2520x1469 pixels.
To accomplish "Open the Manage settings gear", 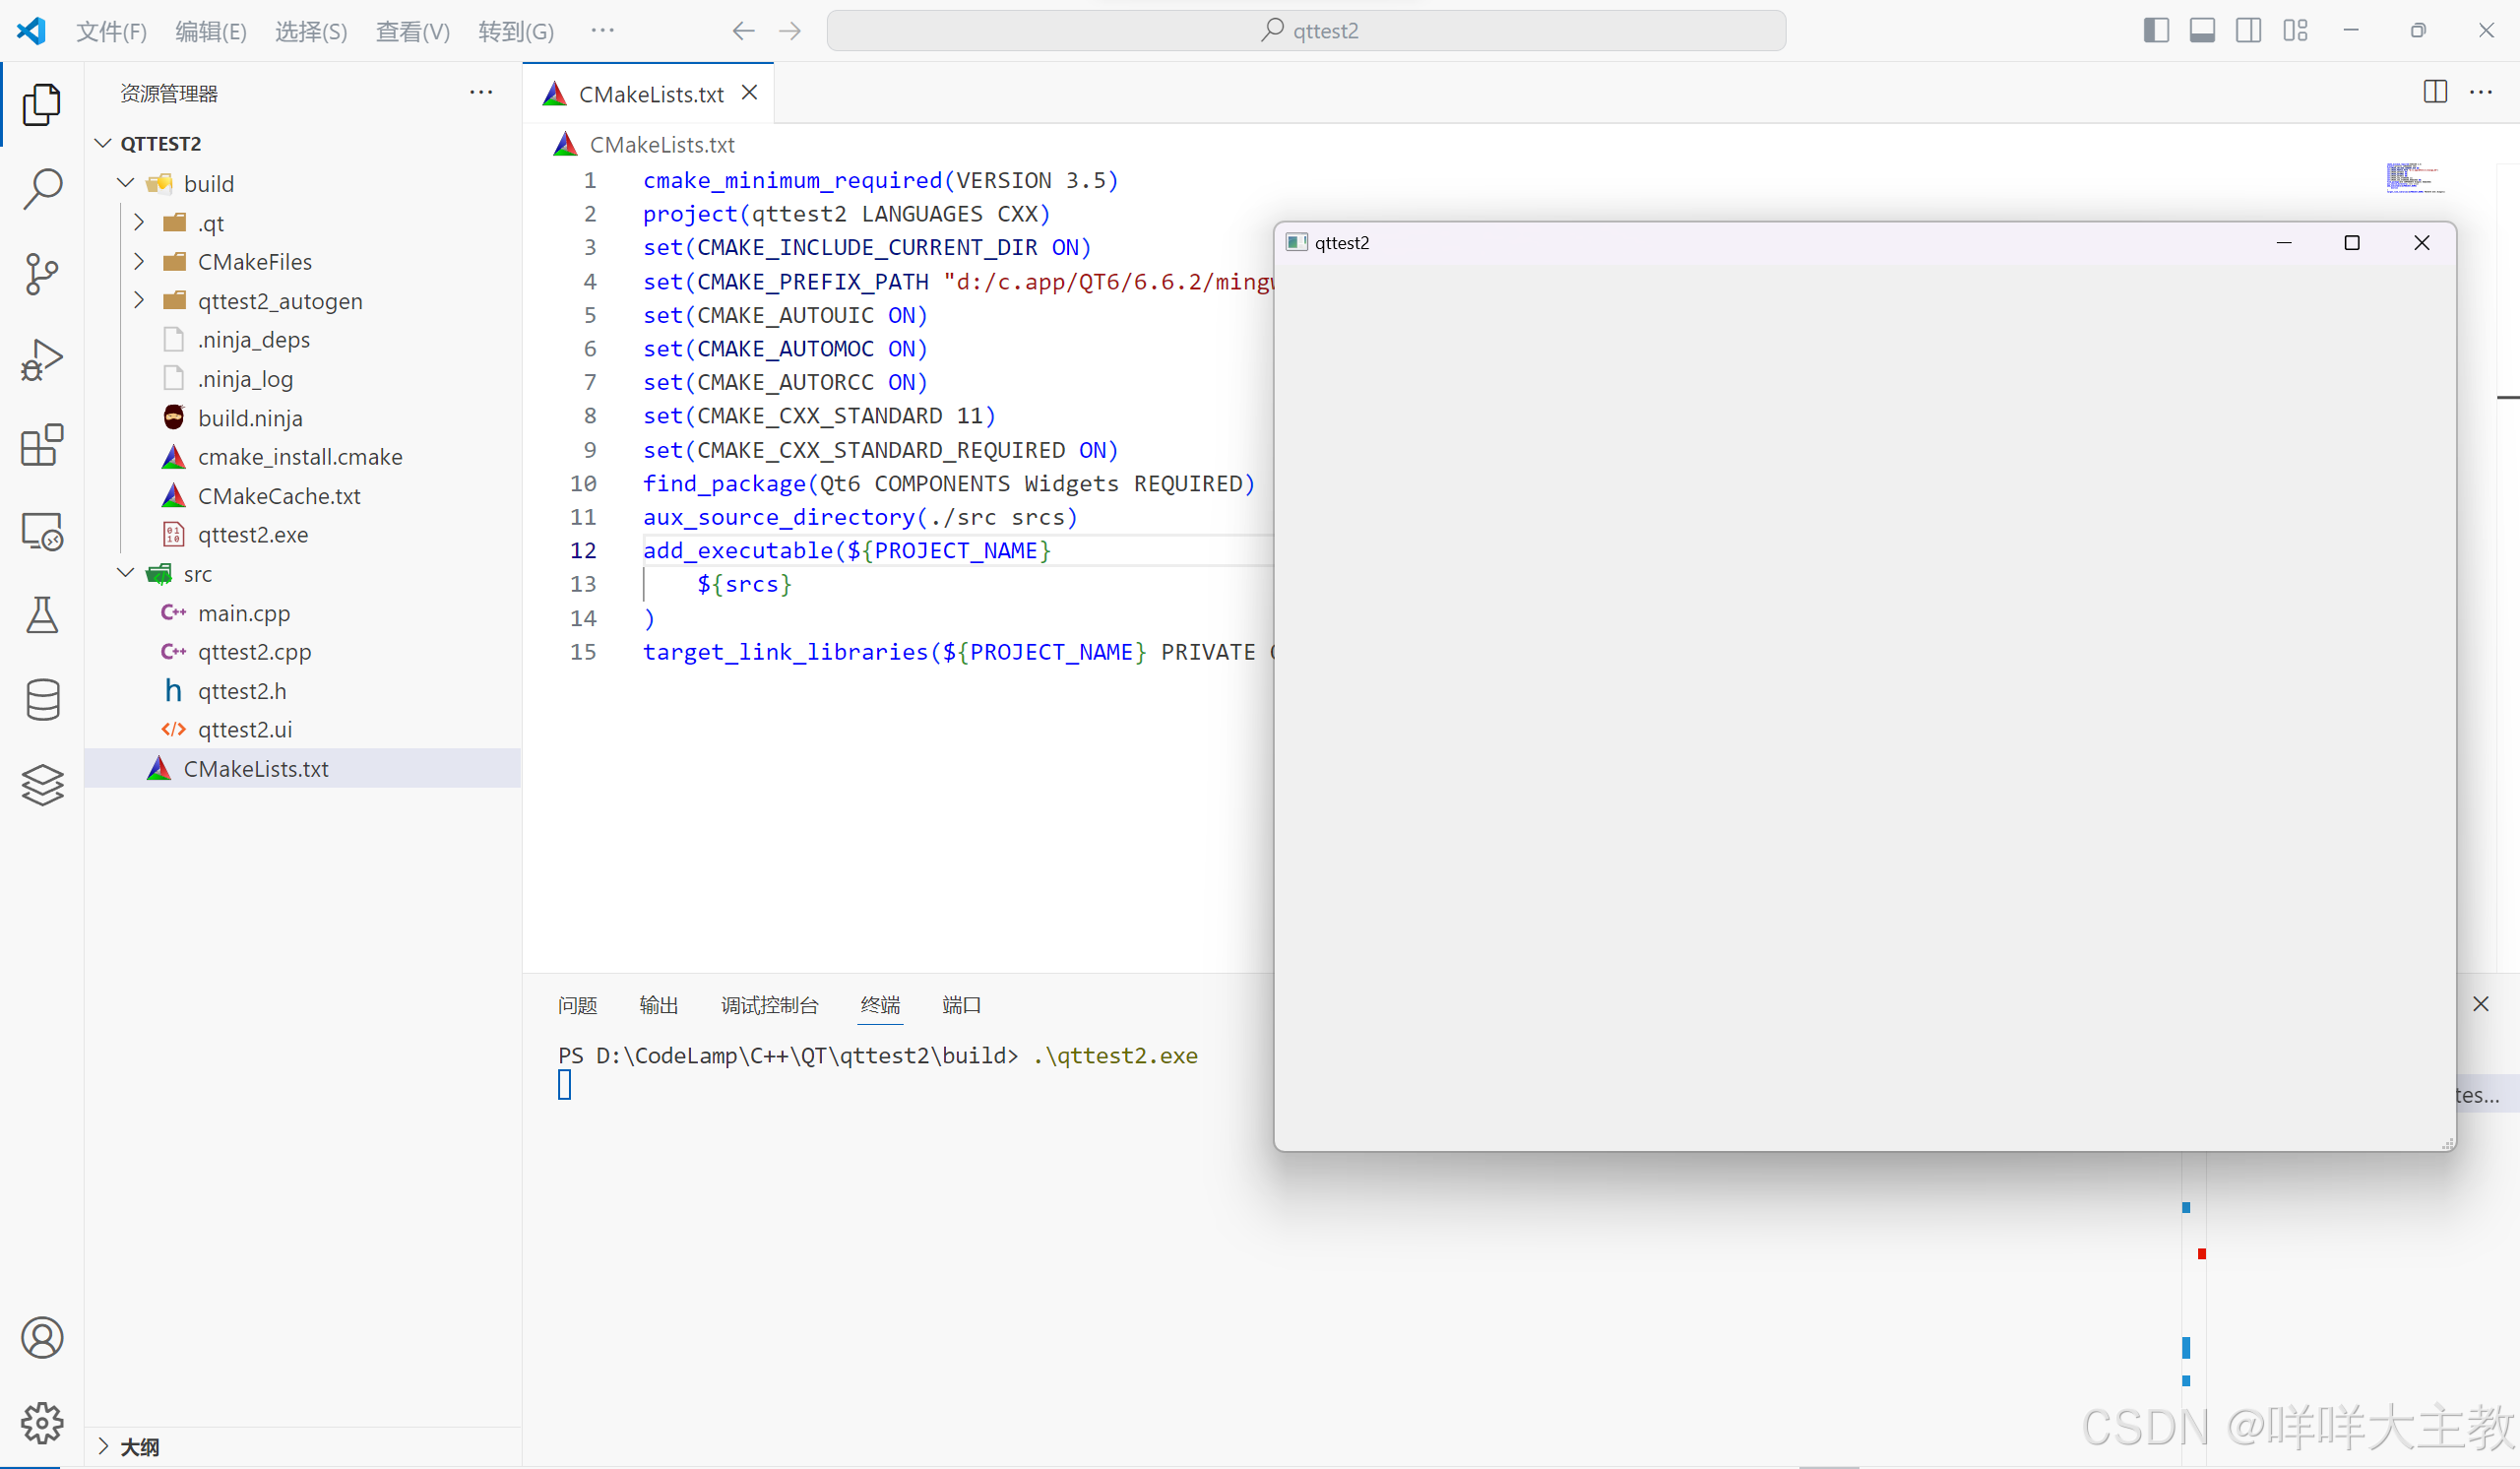I will [x=42, y=1422].
